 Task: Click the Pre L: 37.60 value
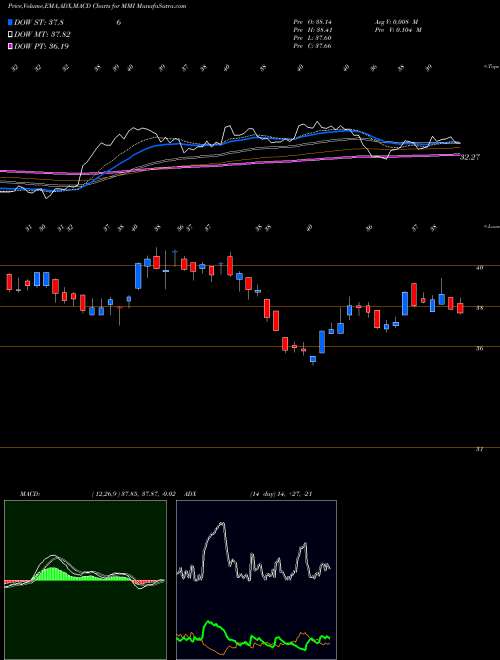coord(312,38)
